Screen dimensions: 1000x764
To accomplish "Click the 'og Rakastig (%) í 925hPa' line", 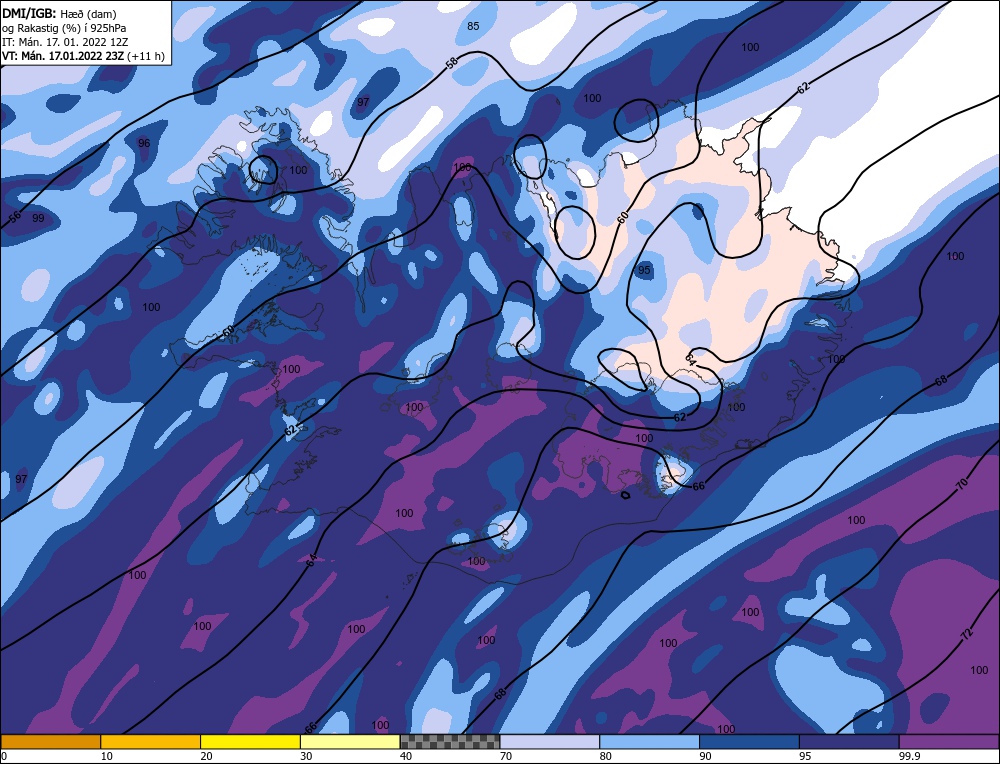I will click(x=64, y=28).
